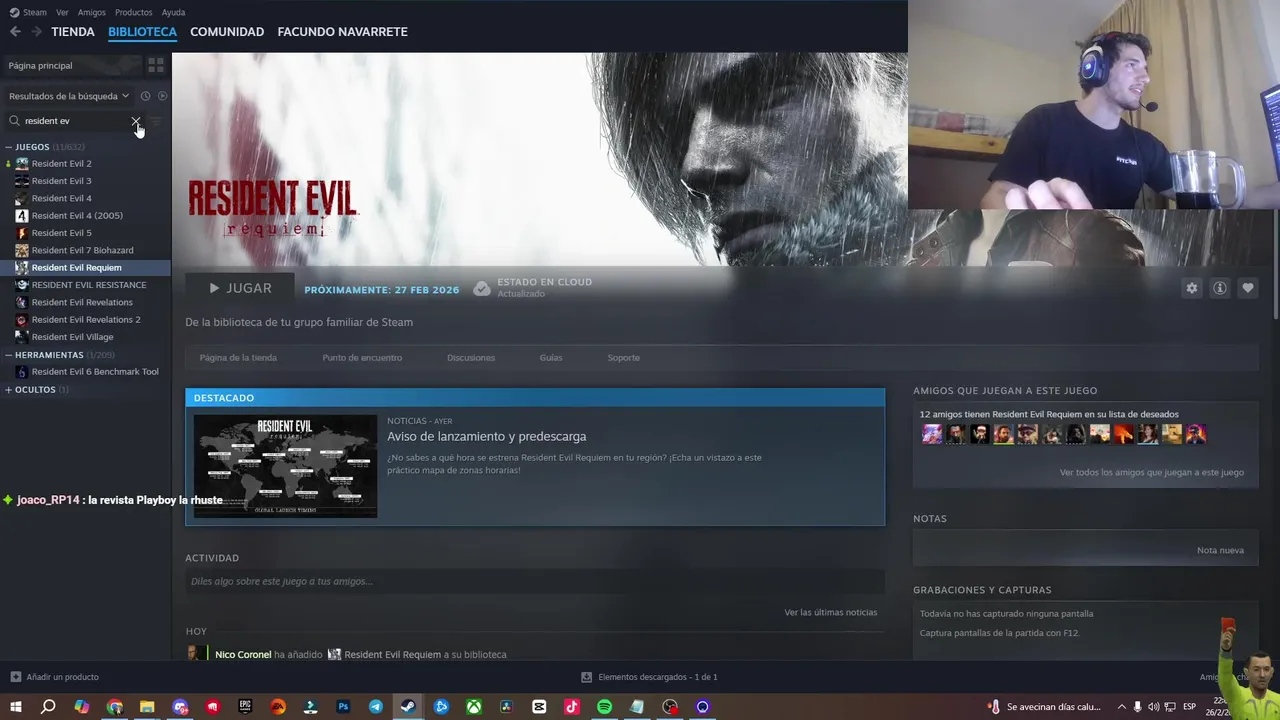Open Spotify from taskbar

(604, 707)
